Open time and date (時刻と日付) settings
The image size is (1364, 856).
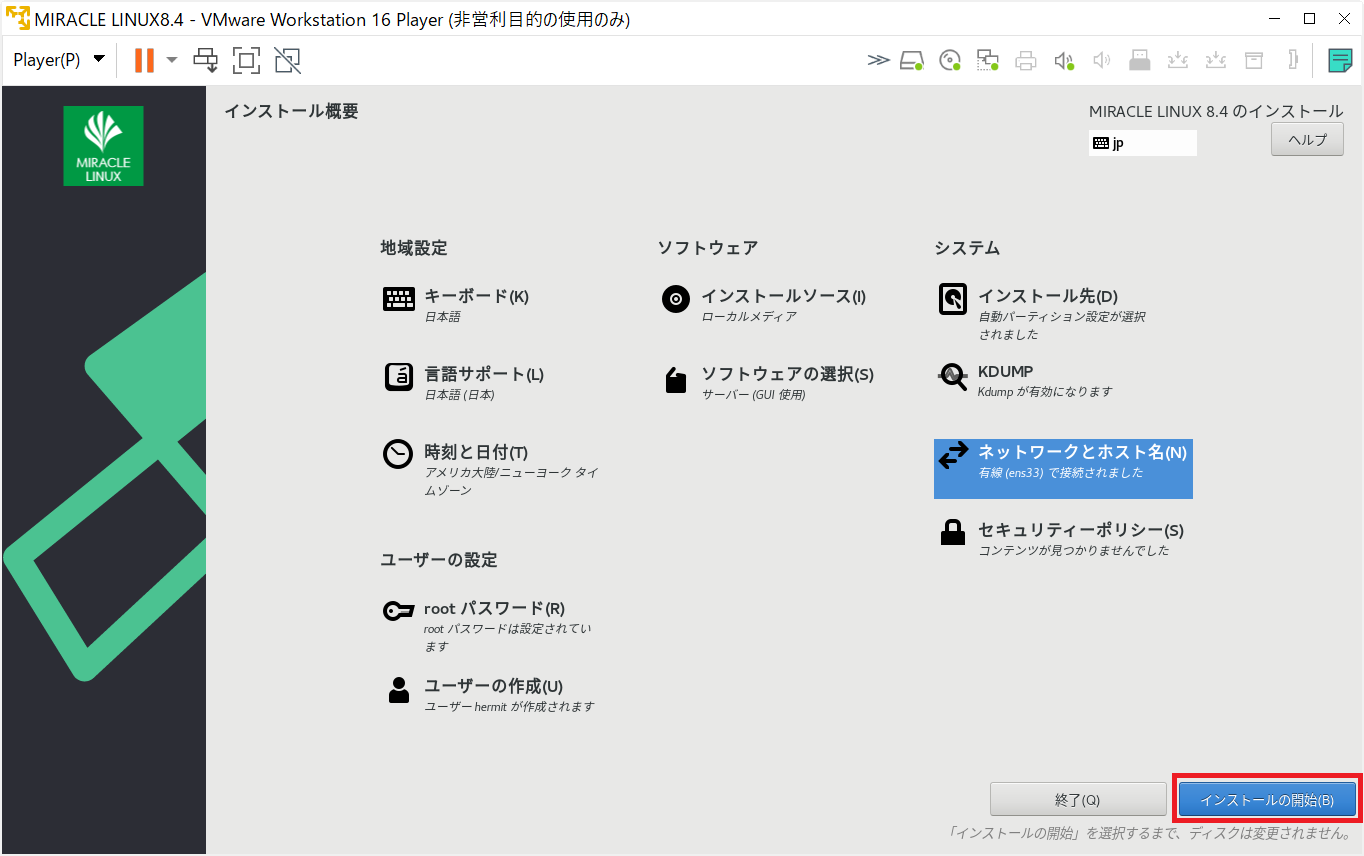click(x=492, y=470)
